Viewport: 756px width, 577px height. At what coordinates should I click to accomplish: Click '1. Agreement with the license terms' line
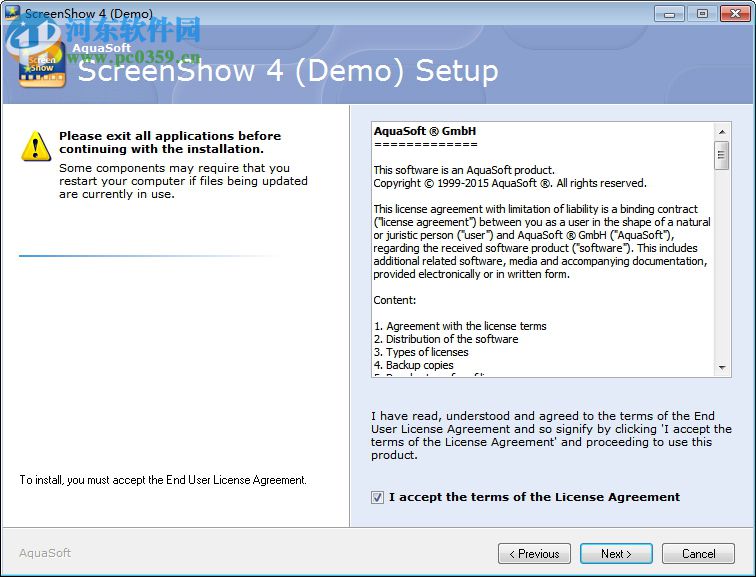(460, 326)
